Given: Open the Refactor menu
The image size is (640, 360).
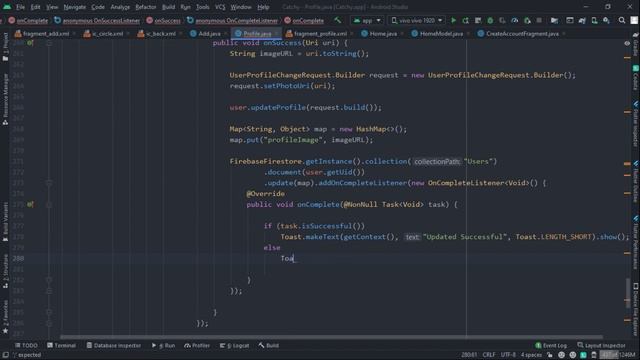Looking at the screenshot, I should tap(146, 7).
